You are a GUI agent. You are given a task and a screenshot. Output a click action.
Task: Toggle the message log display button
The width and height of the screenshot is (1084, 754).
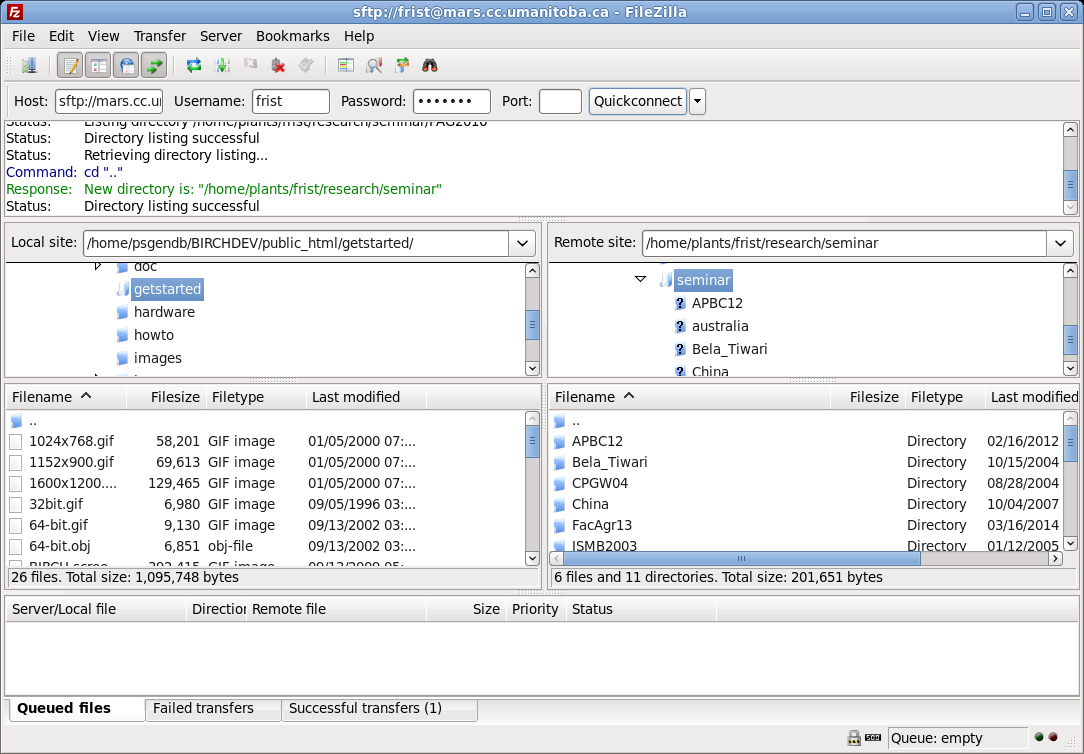(x=70, y=66)
